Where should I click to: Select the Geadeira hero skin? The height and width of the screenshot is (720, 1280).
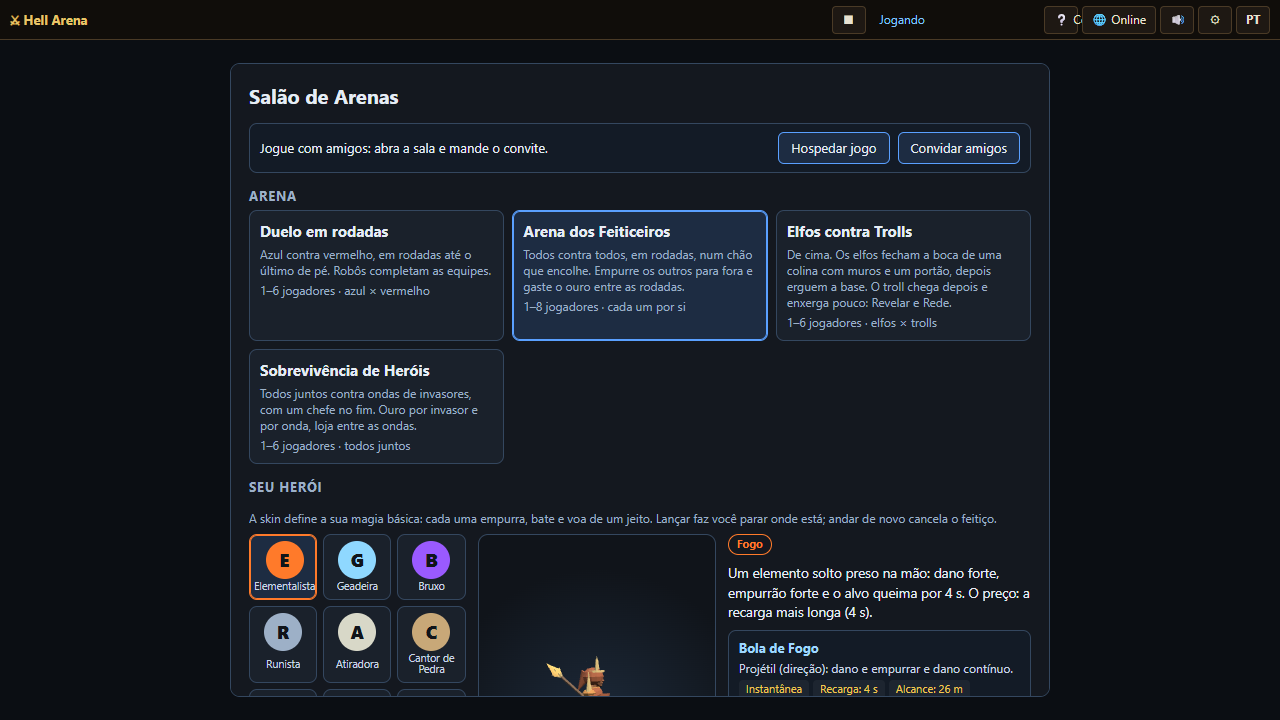tap(357, 567)
